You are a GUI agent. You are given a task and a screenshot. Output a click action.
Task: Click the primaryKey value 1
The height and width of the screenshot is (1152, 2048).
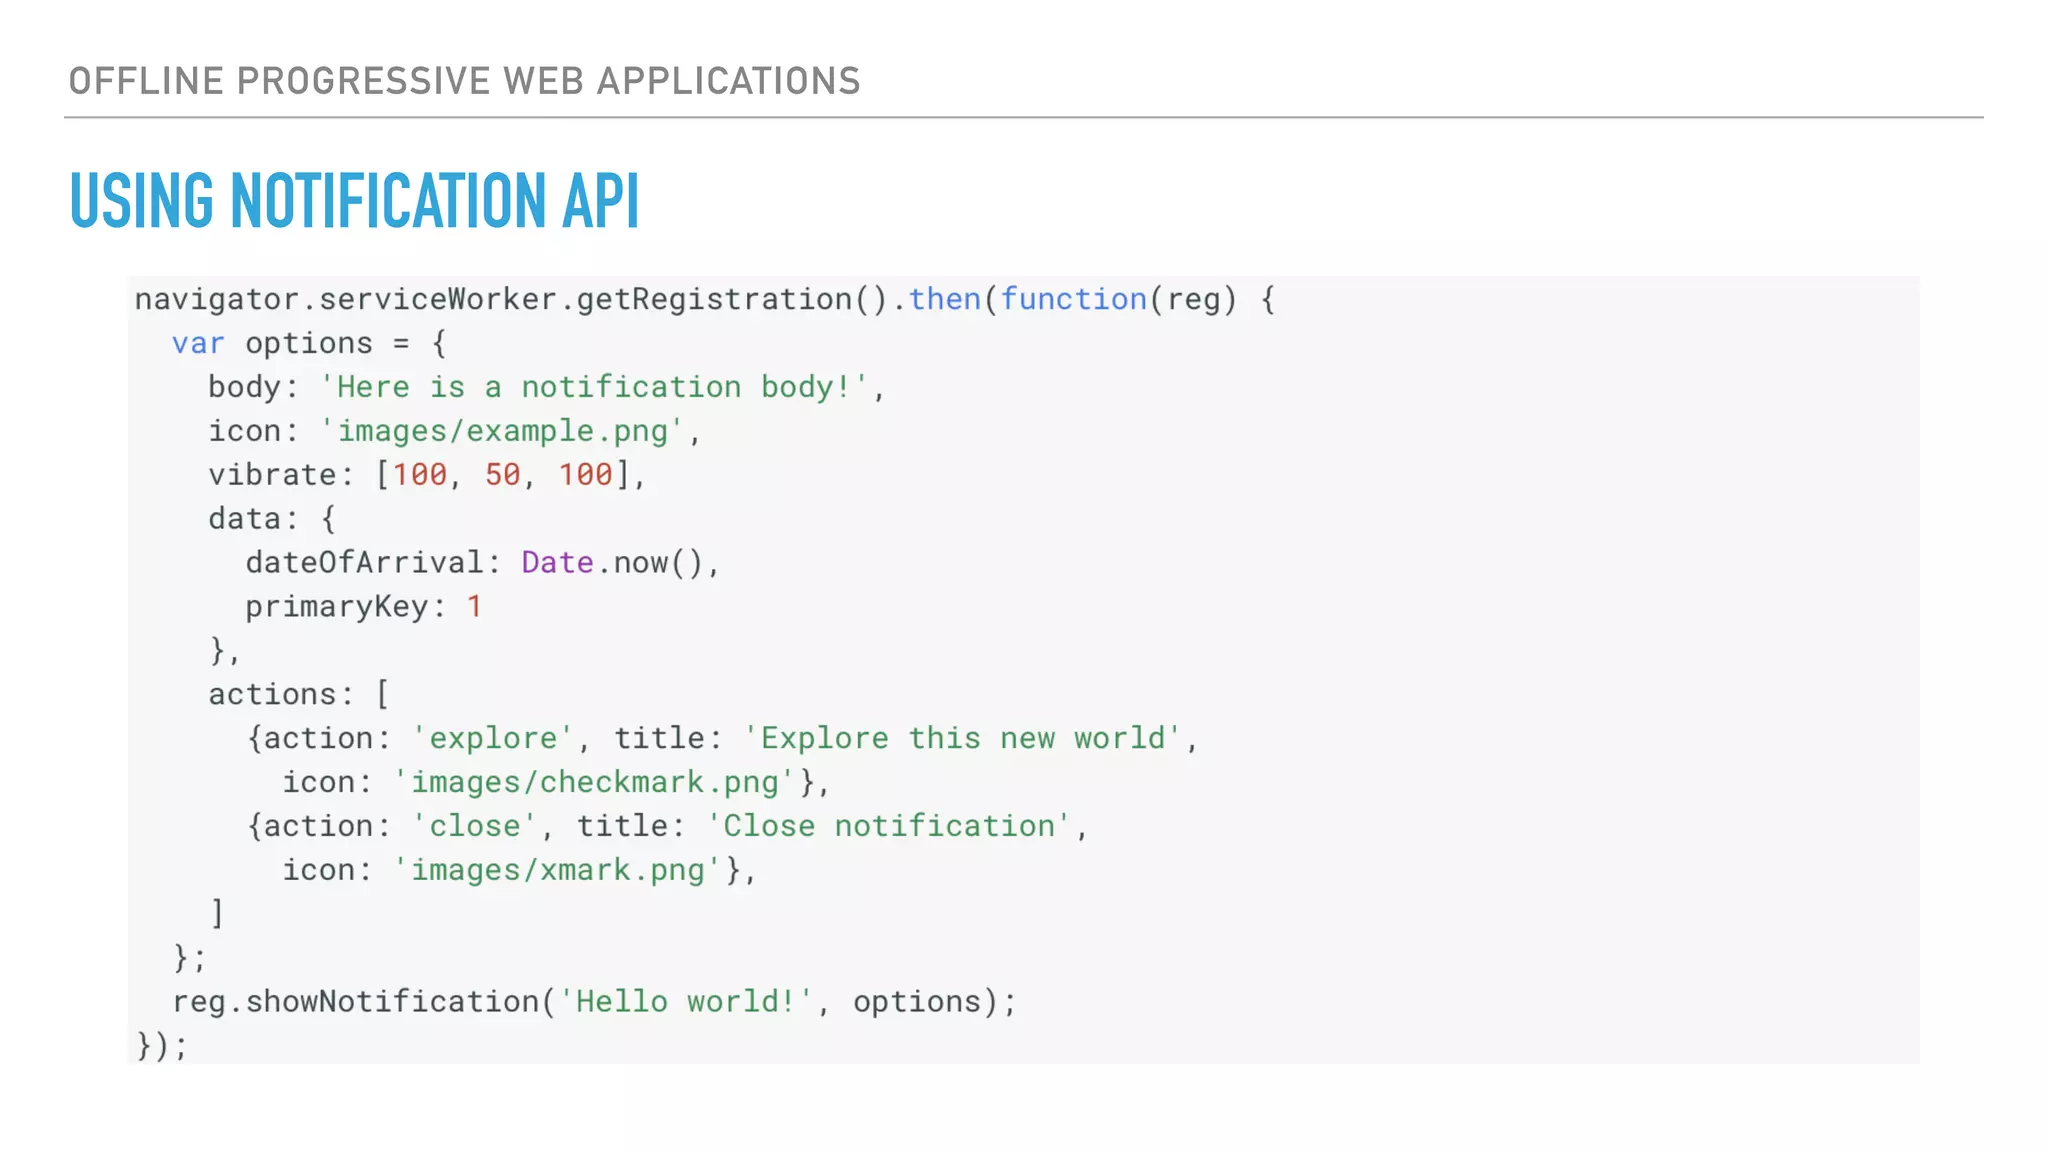474,607
